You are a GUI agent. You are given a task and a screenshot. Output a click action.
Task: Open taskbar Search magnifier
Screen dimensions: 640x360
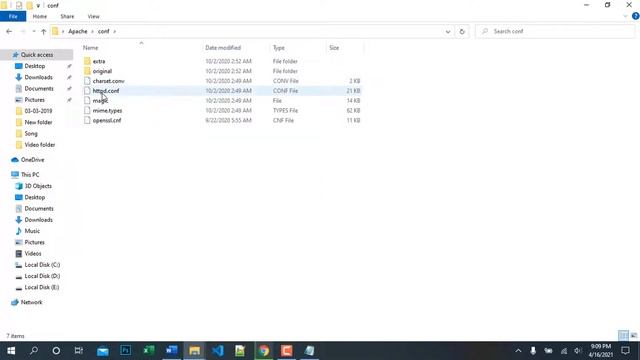[34, 351]
